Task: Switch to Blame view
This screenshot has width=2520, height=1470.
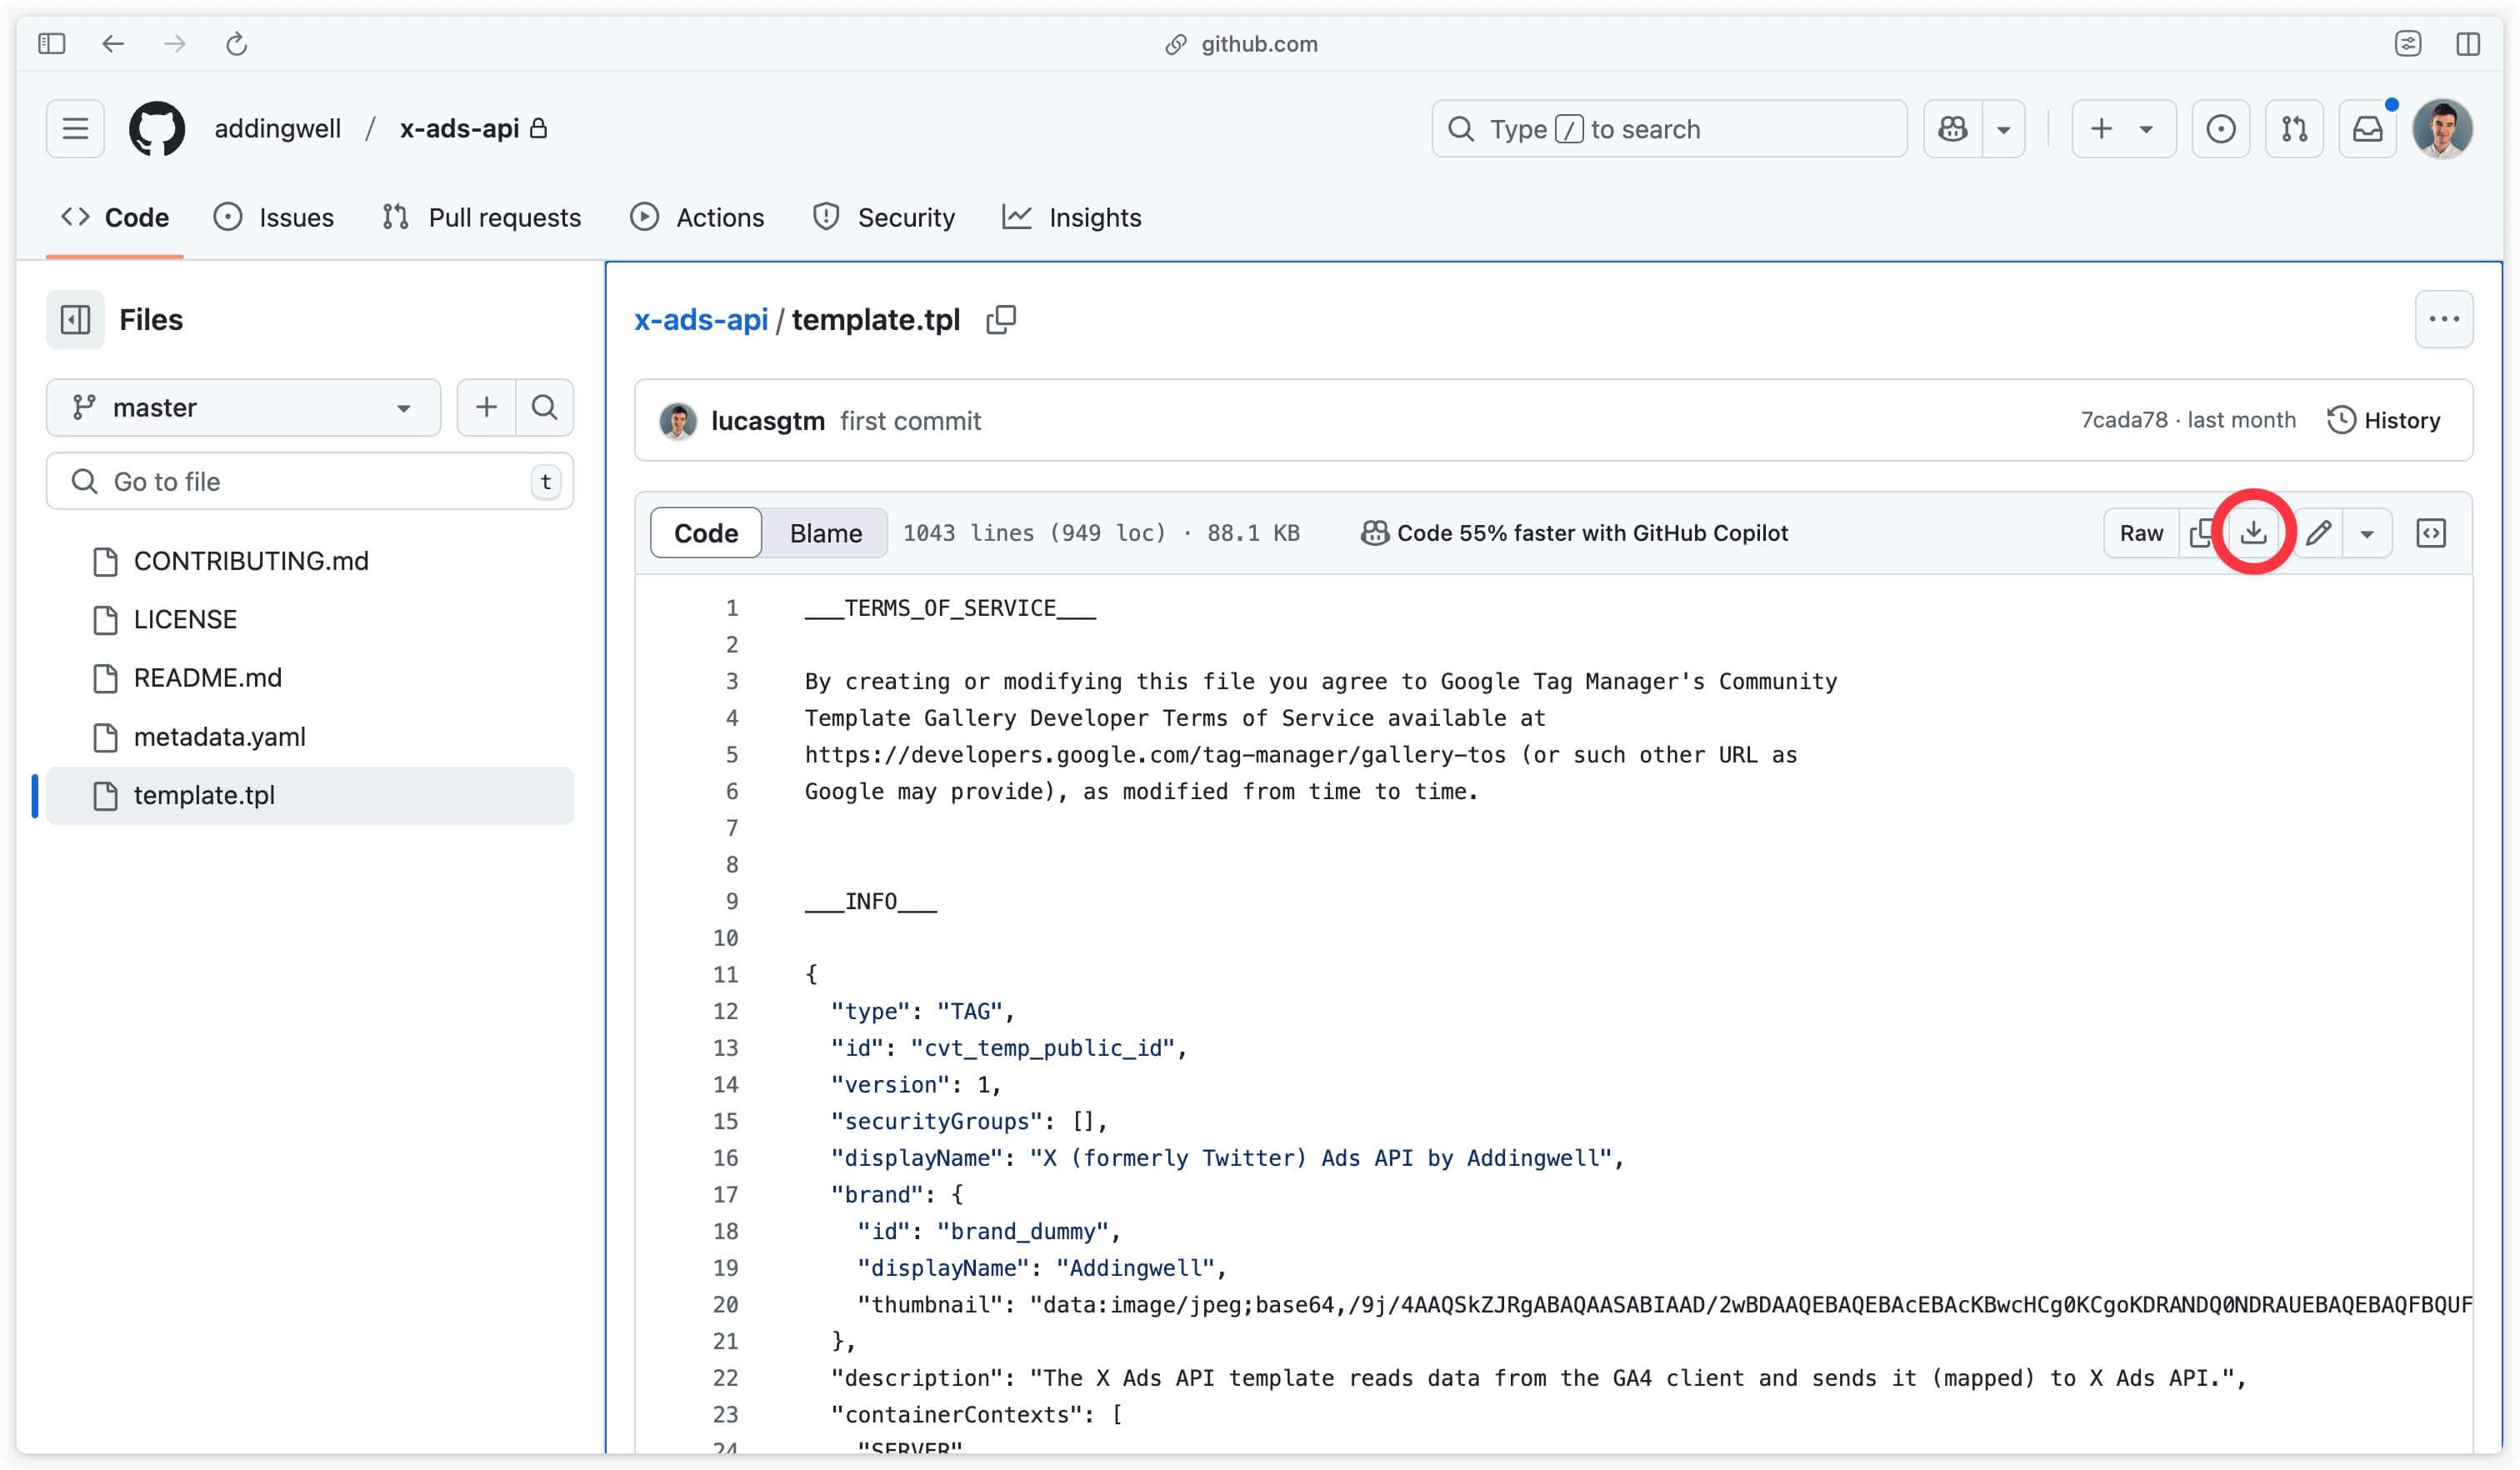Action: pyautogui.click(x=825, y=533)
